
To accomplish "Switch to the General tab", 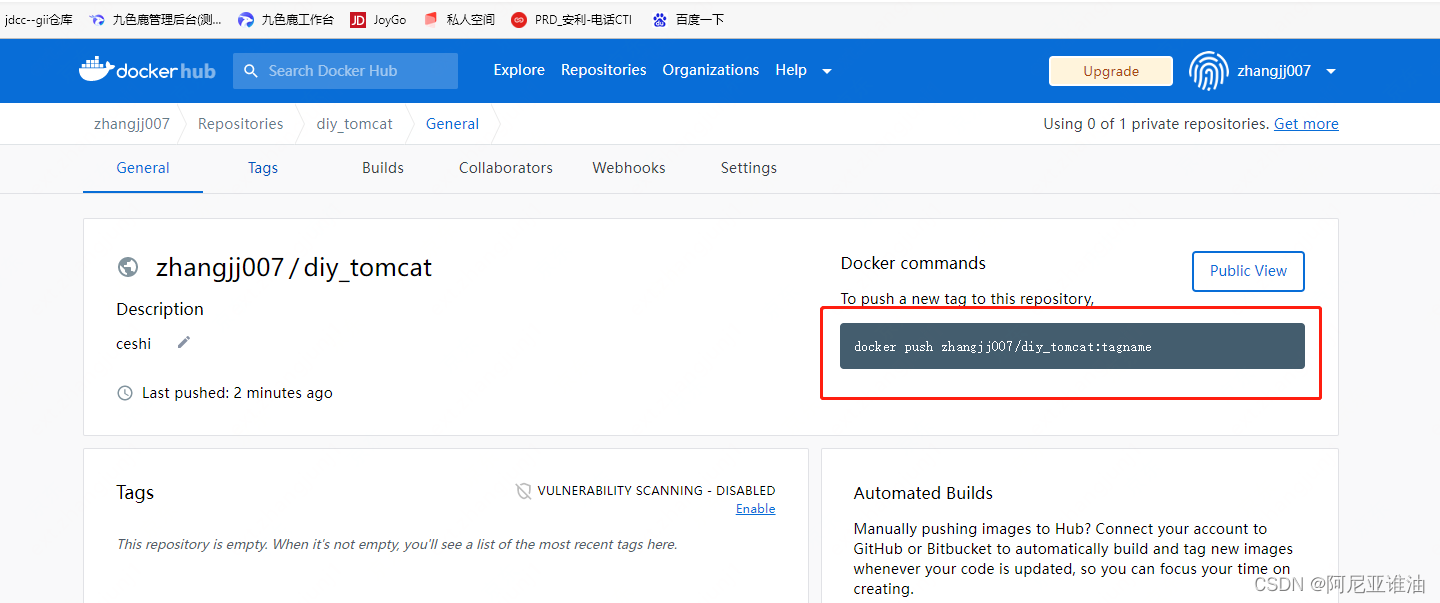I will tap(143, 168).
